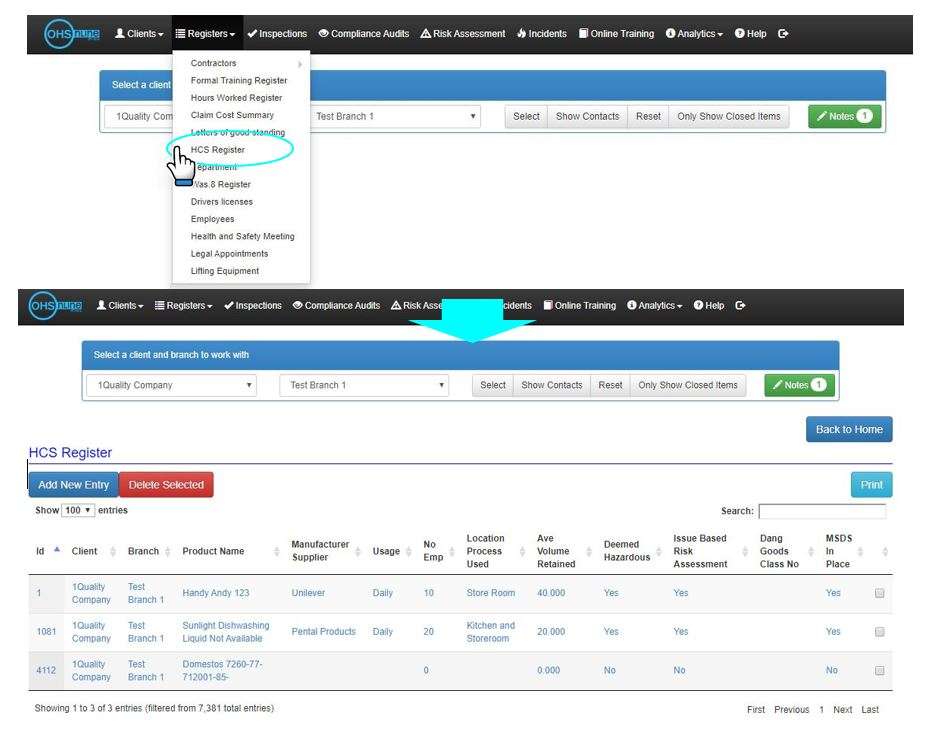Tick the checkbox on the Domestos row
Viewport: 927px width, 734px height.
879,670
